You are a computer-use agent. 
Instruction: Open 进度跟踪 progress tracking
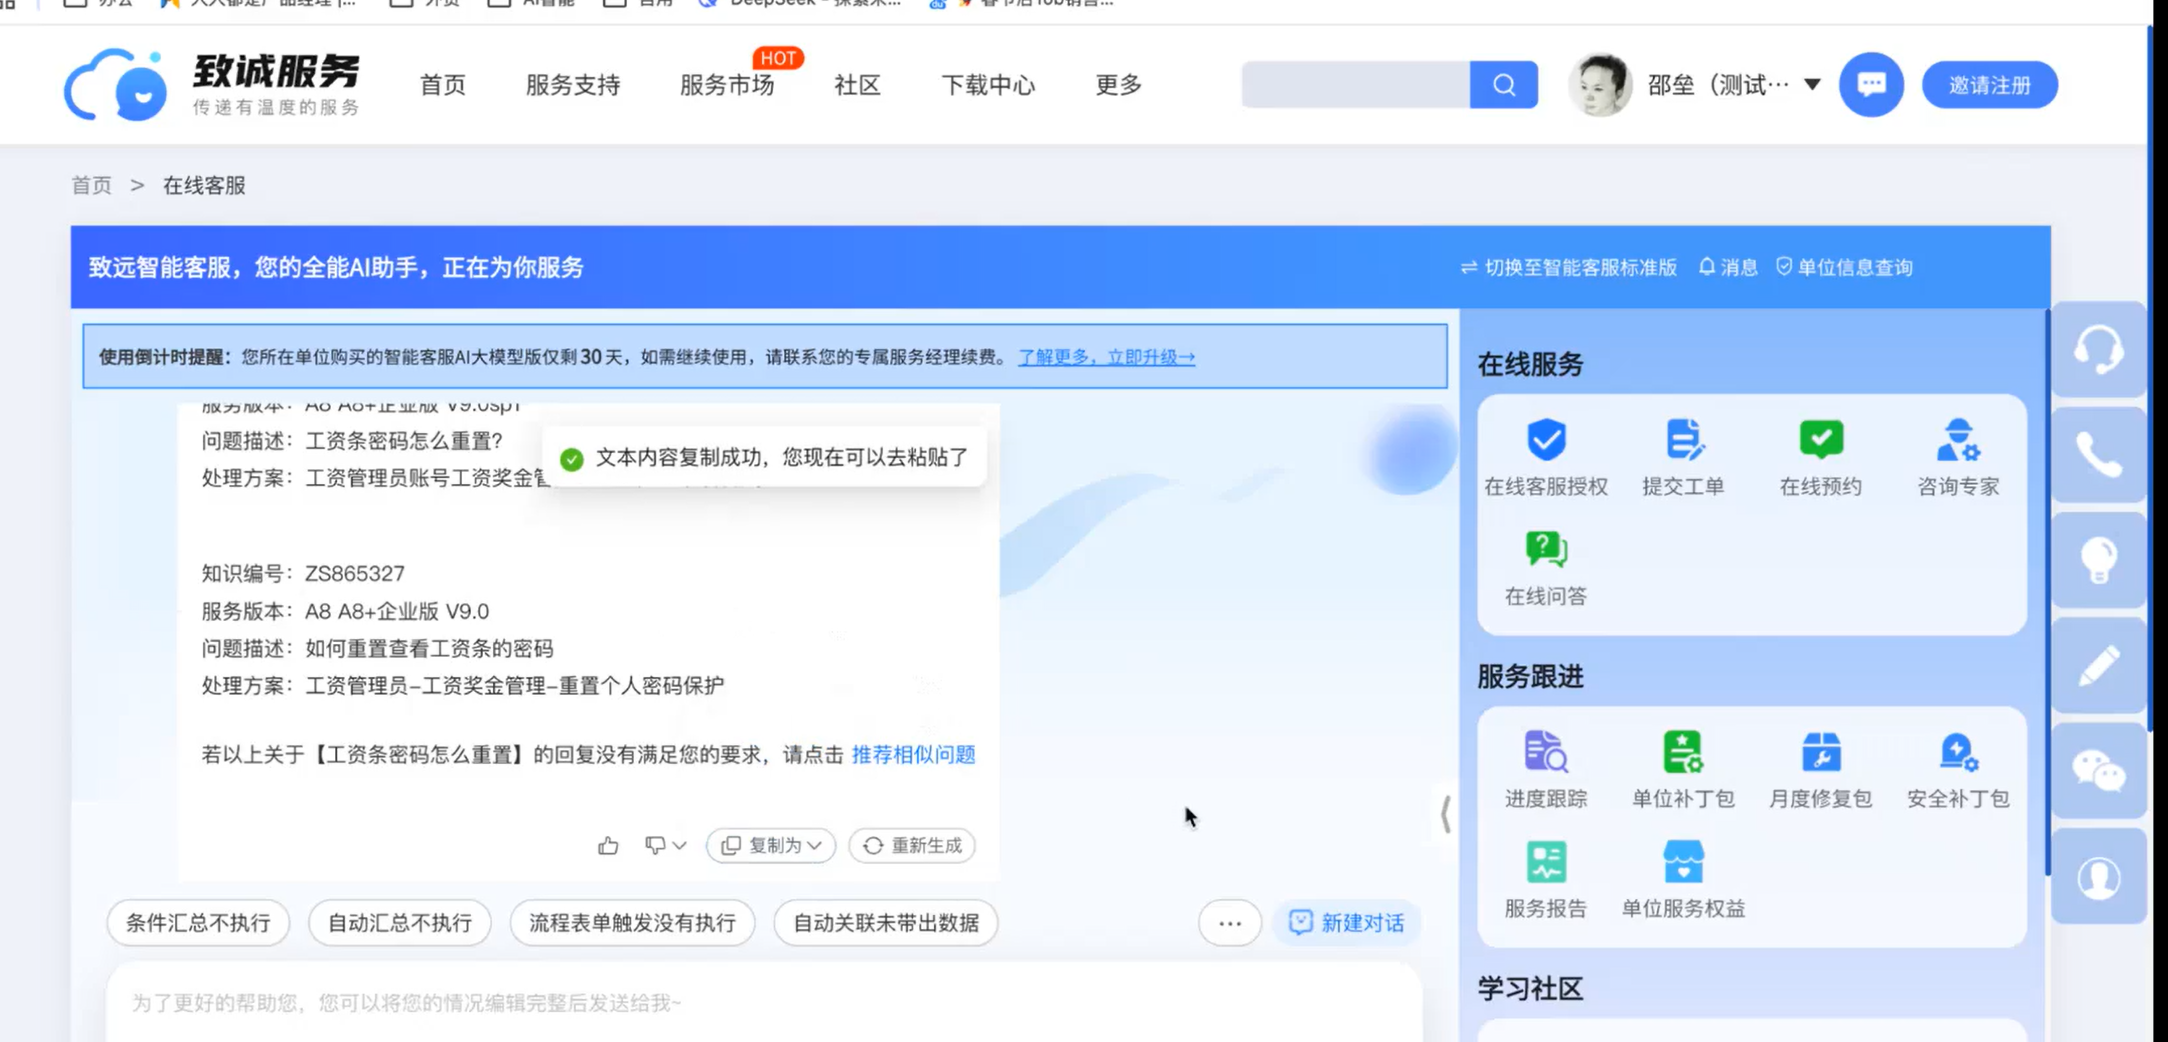(1545, 753)
